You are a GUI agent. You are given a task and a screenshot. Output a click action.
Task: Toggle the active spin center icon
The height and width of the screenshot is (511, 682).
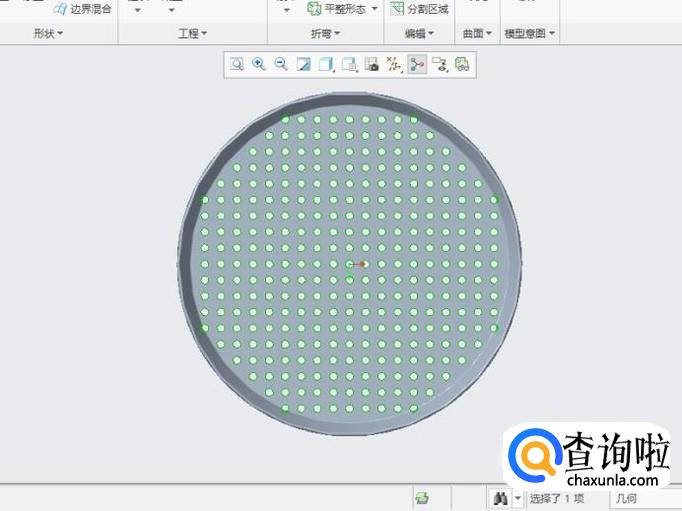417,64
